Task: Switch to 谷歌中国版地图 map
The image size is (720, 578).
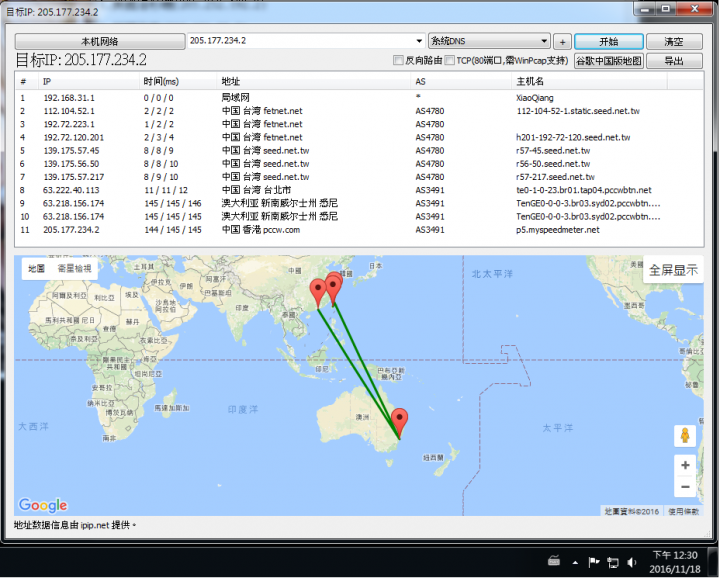Action: (x=608, y=61)
